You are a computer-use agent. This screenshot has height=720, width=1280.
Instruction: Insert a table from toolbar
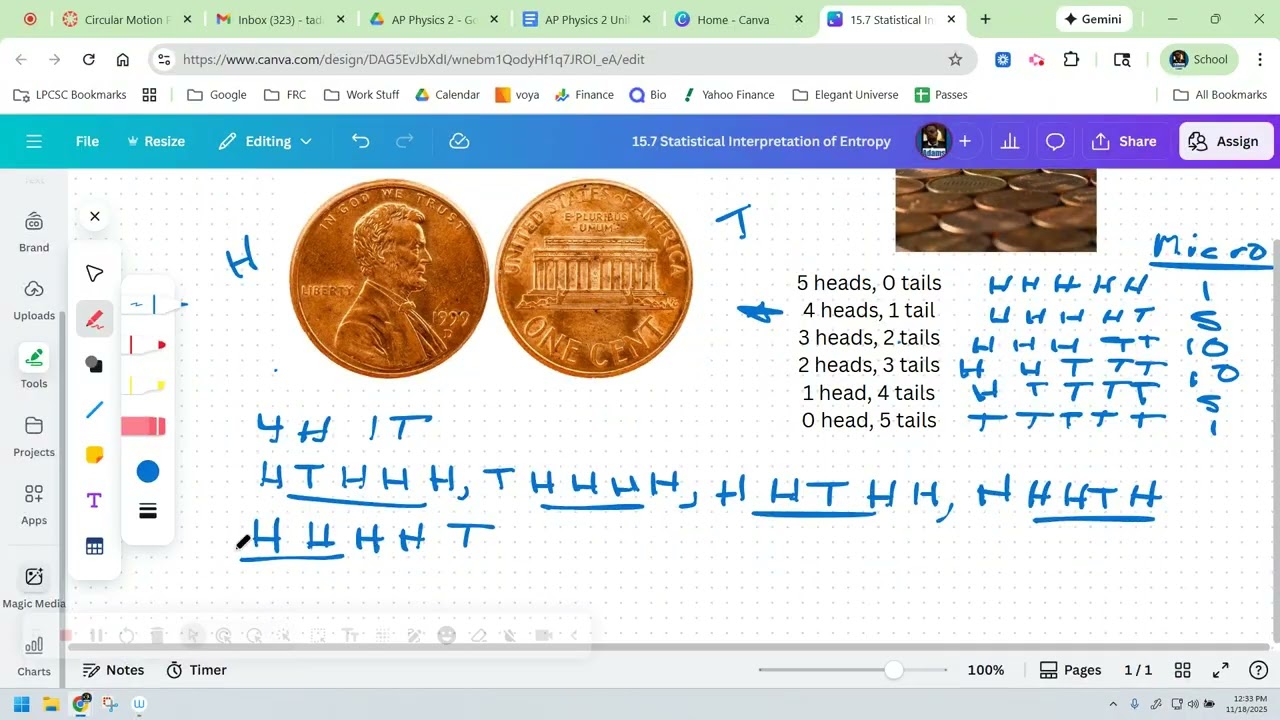click(95, 547)
